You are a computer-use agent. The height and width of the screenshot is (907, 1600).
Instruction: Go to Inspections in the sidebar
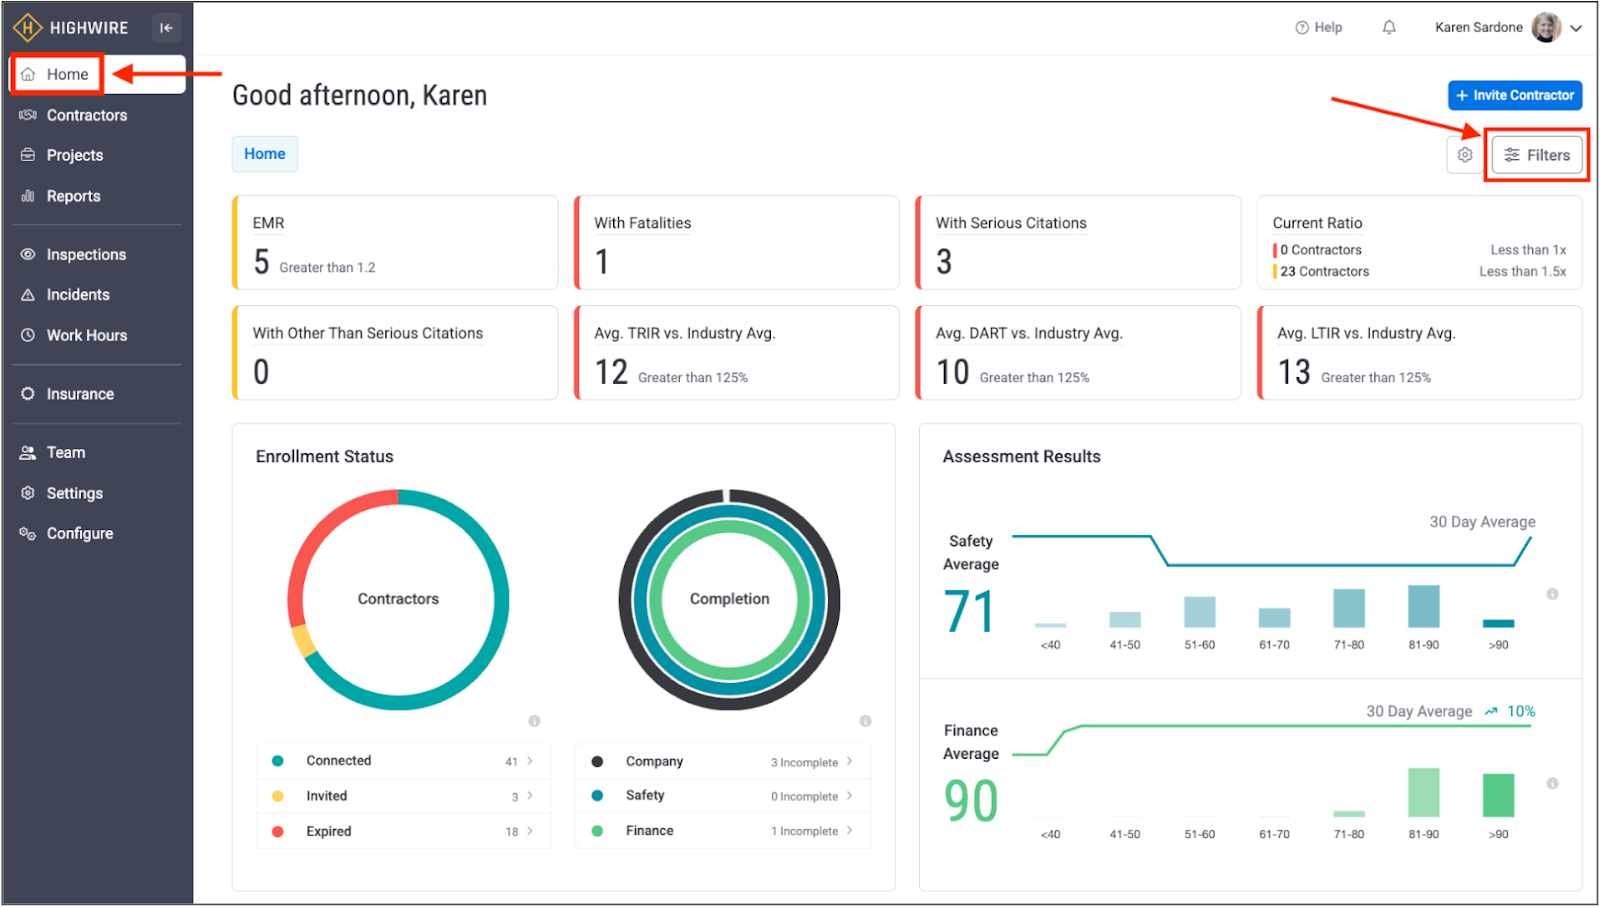(x=86, y=255)
